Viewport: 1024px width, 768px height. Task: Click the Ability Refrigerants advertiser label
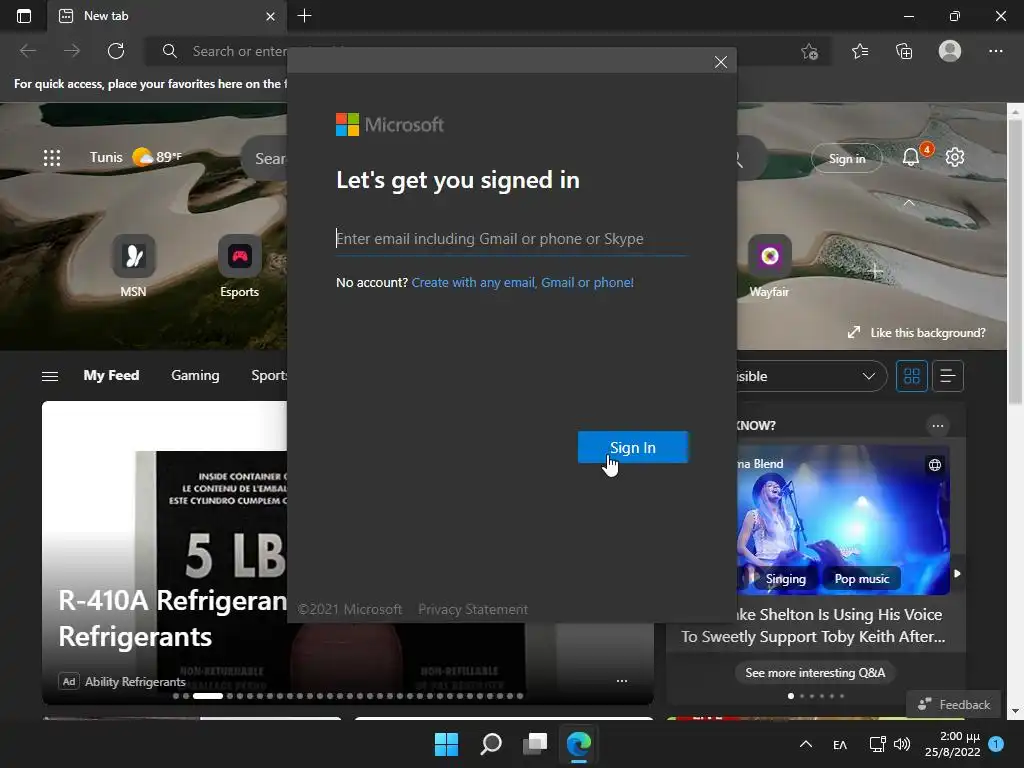(135, 682)
